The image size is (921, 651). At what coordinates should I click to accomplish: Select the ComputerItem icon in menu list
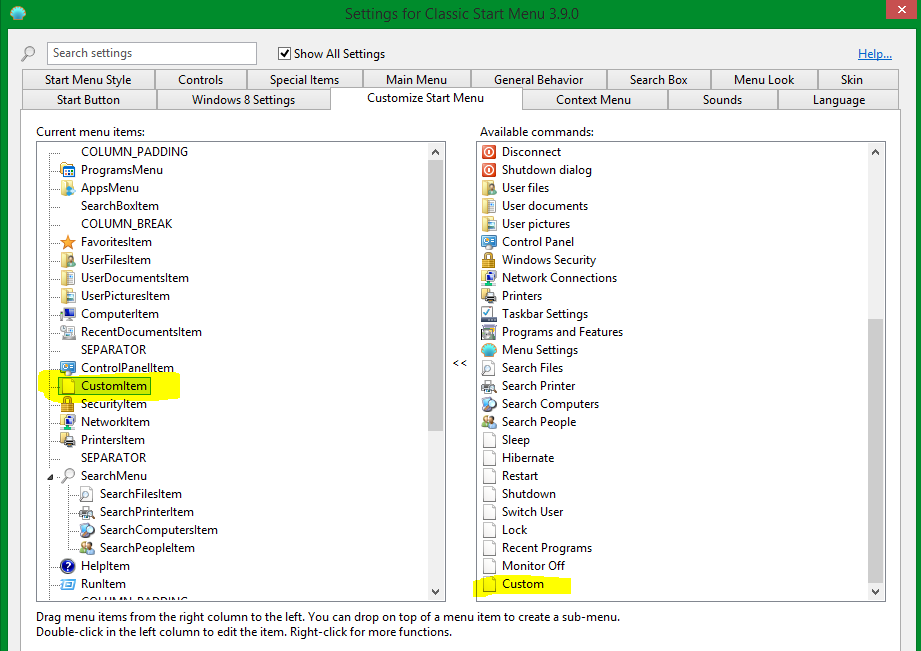coord(68,314)
